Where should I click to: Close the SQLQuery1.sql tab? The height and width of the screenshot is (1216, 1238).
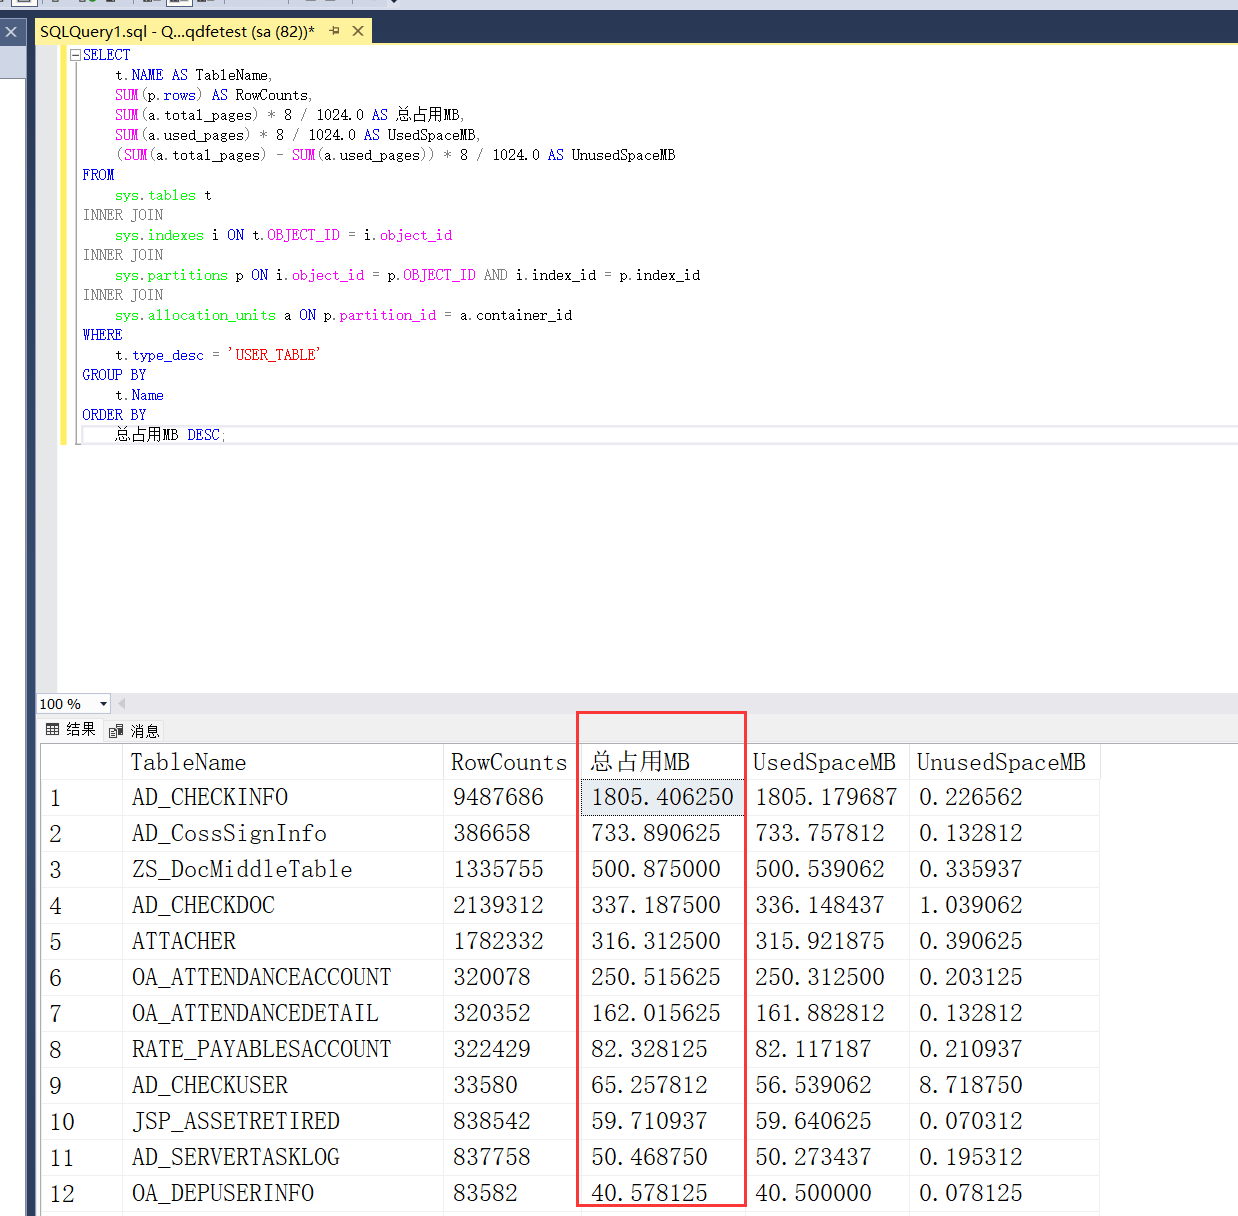coord(358,31)
